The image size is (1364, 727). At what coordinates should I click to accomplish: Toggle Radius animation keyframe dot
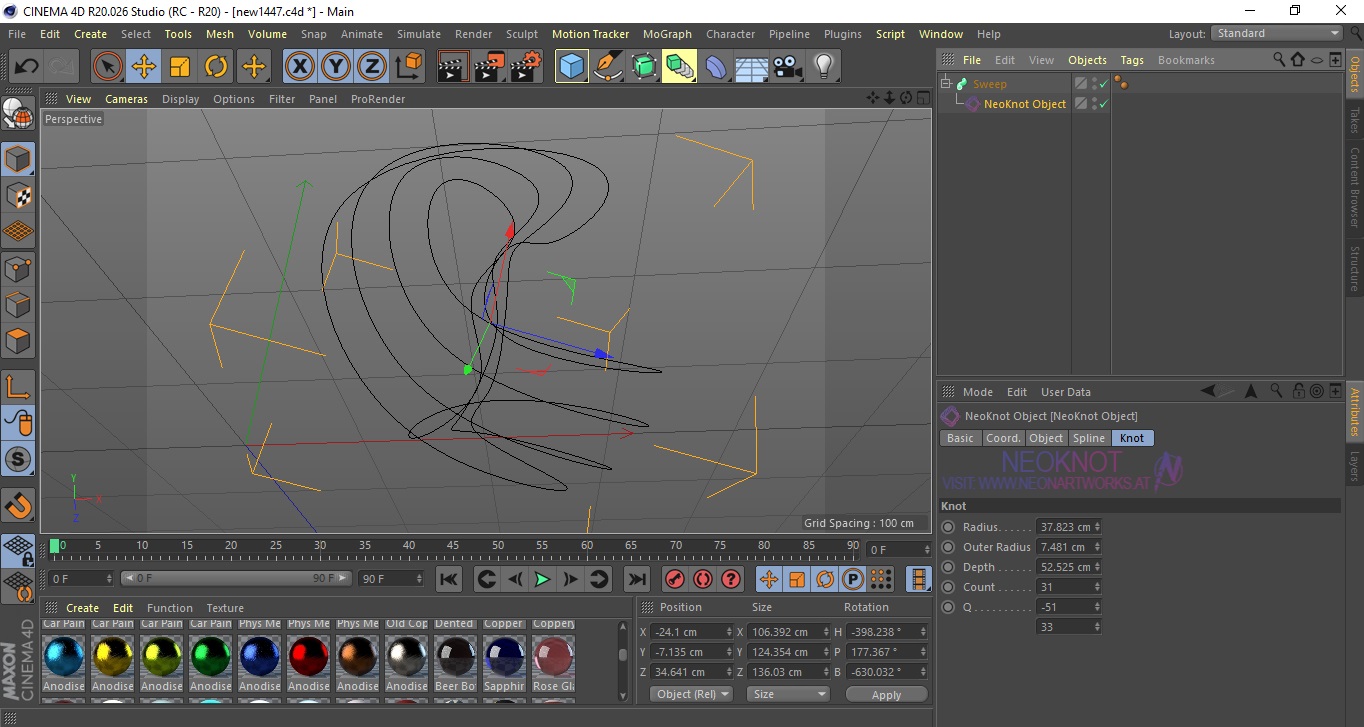click(x=948, y=527)
